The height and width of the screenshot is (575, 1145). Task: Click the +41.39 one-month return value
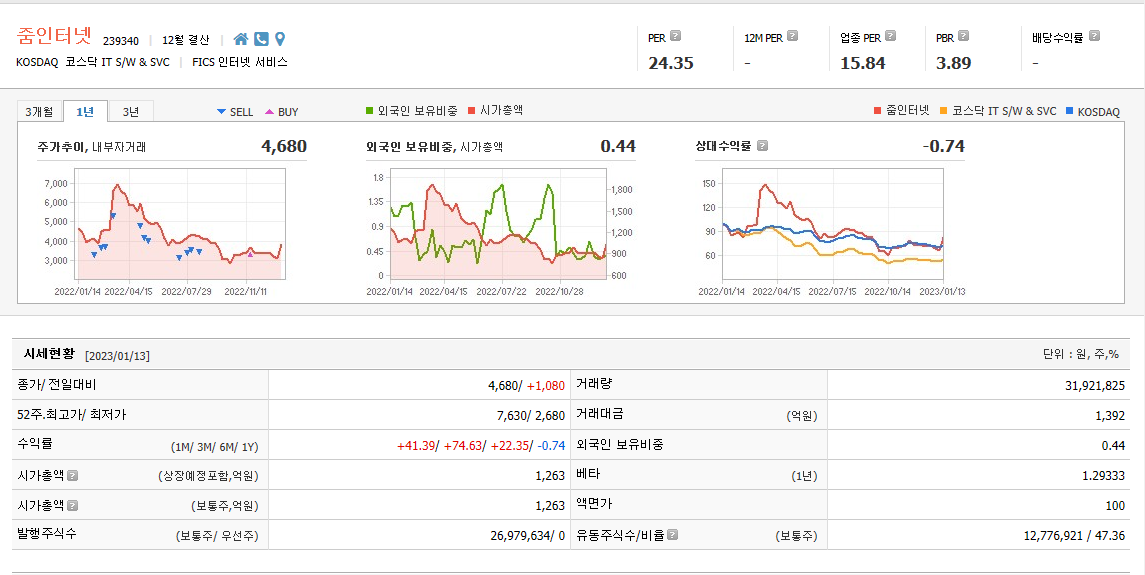(x=415, y=446)
